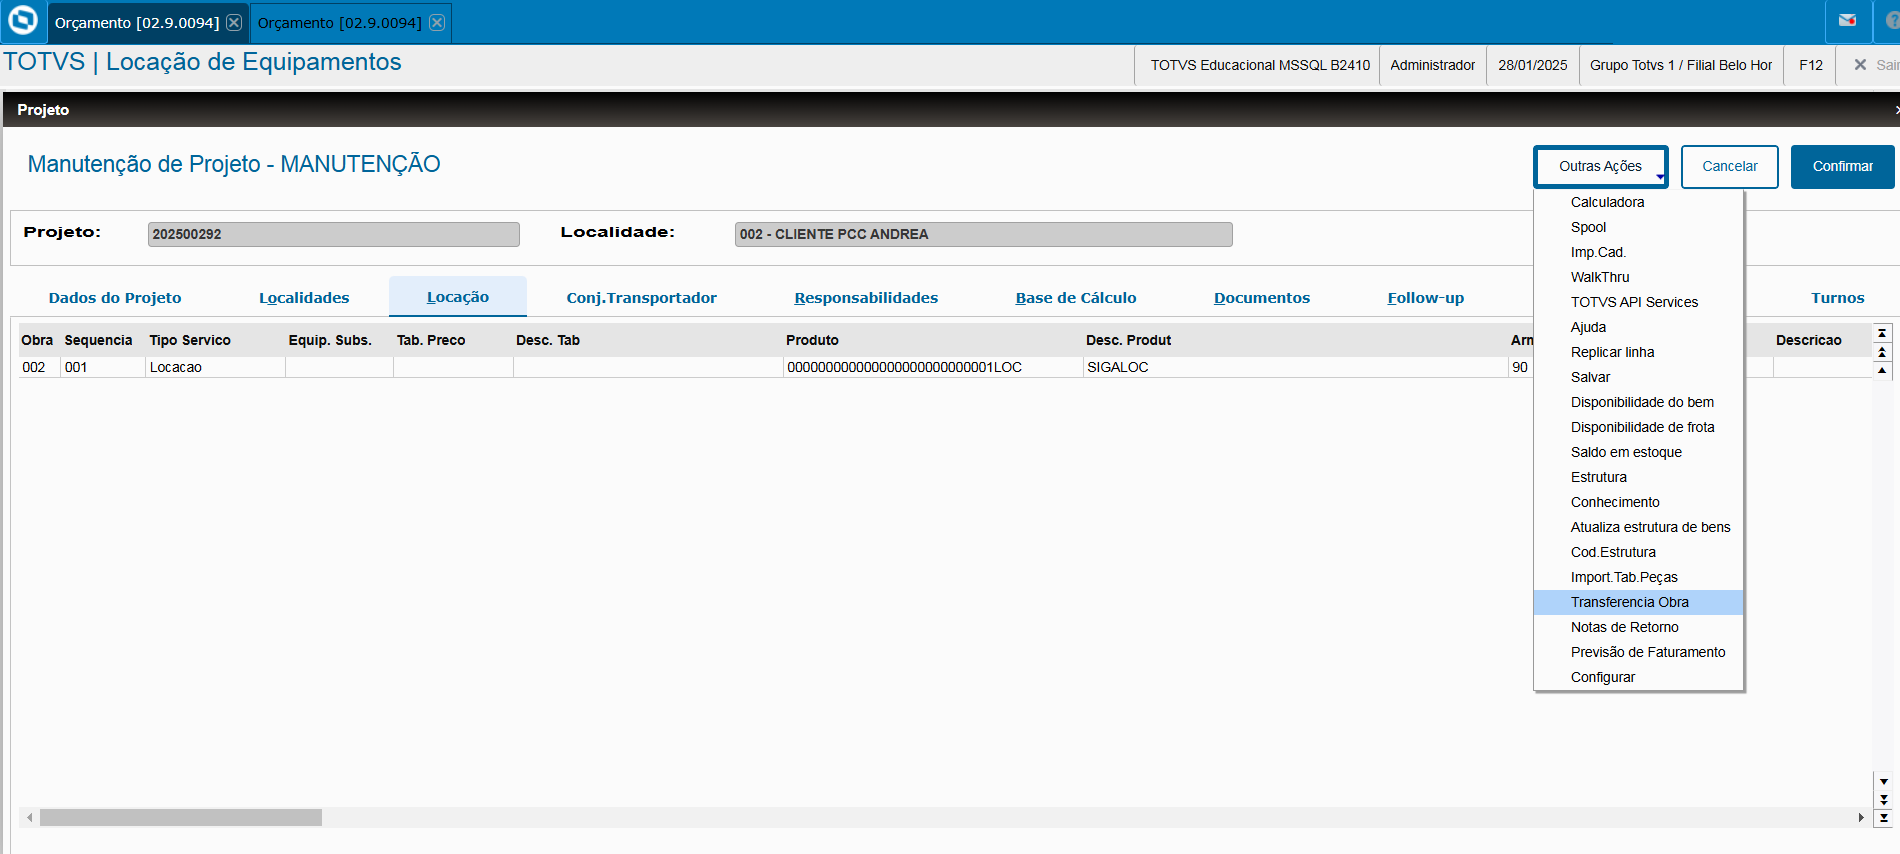The width and height of the screenshot is (1900, 854).
Task: Click the F12 button
Action: tap(1811, 65)
